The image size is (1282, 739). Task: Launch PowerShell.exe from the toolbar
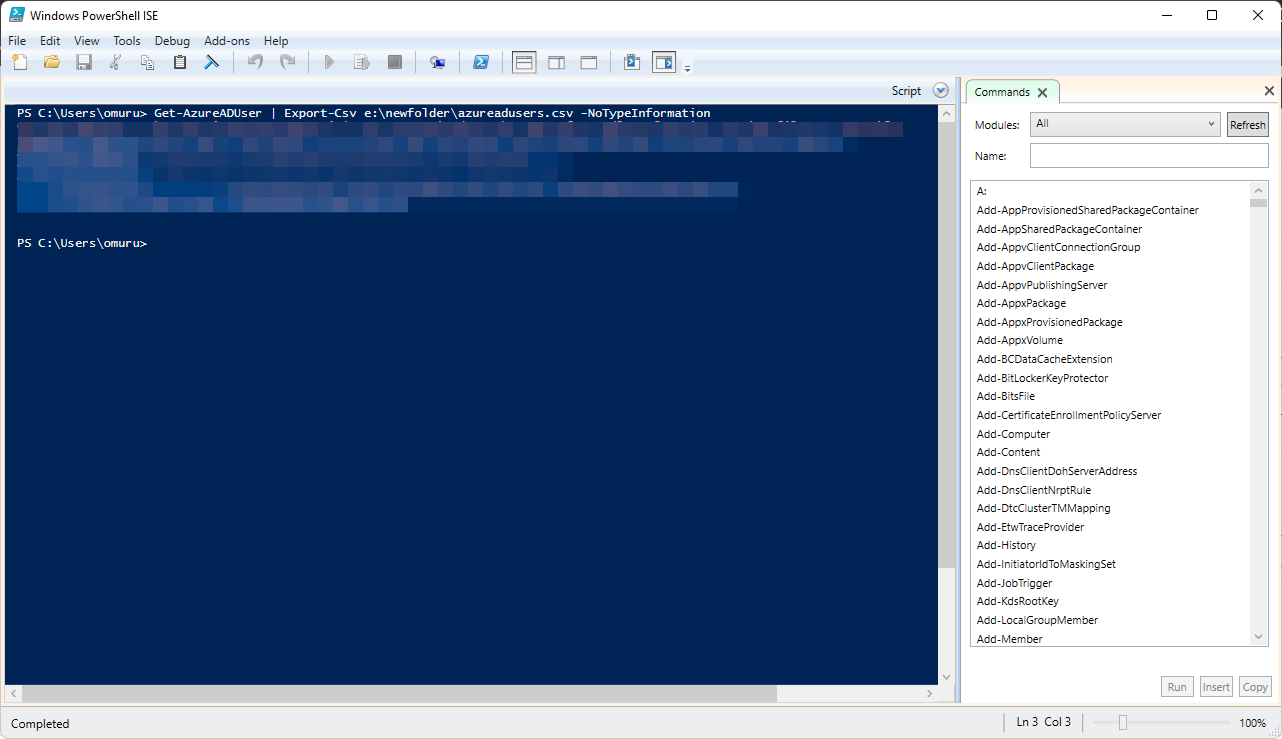[x=482, y=61]
